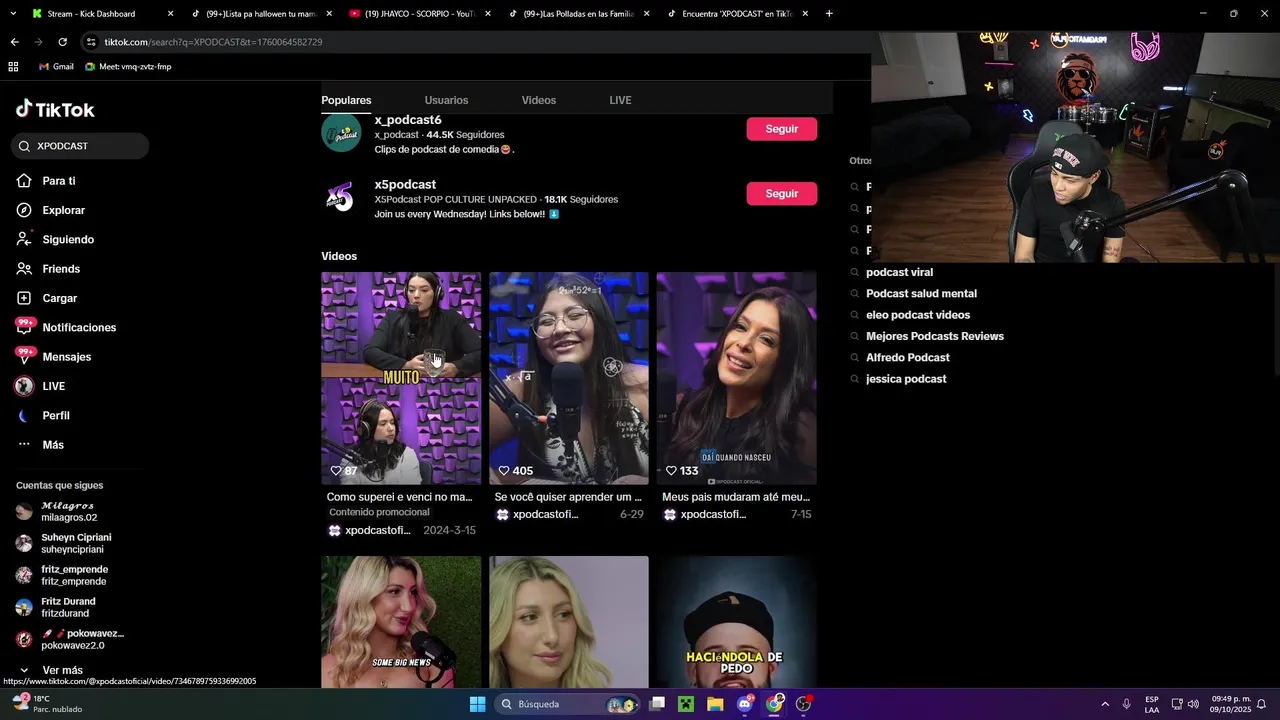1280x720 pixels.
Task: Click the address bar URL
Action: [x=213, y=42]
